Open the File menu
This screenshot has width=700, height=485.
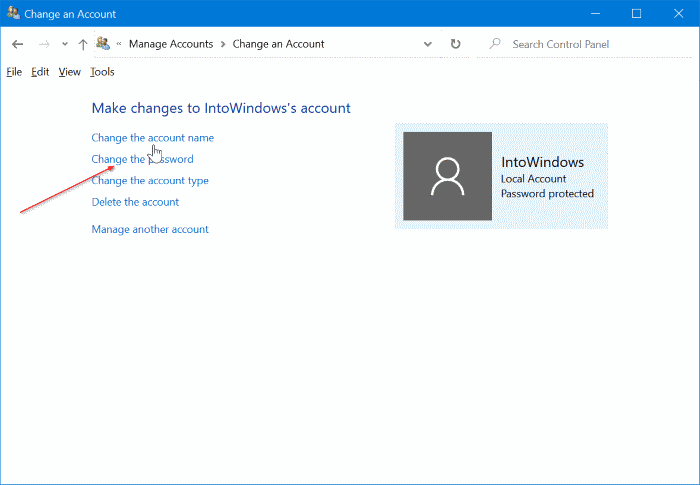[14, 72]
